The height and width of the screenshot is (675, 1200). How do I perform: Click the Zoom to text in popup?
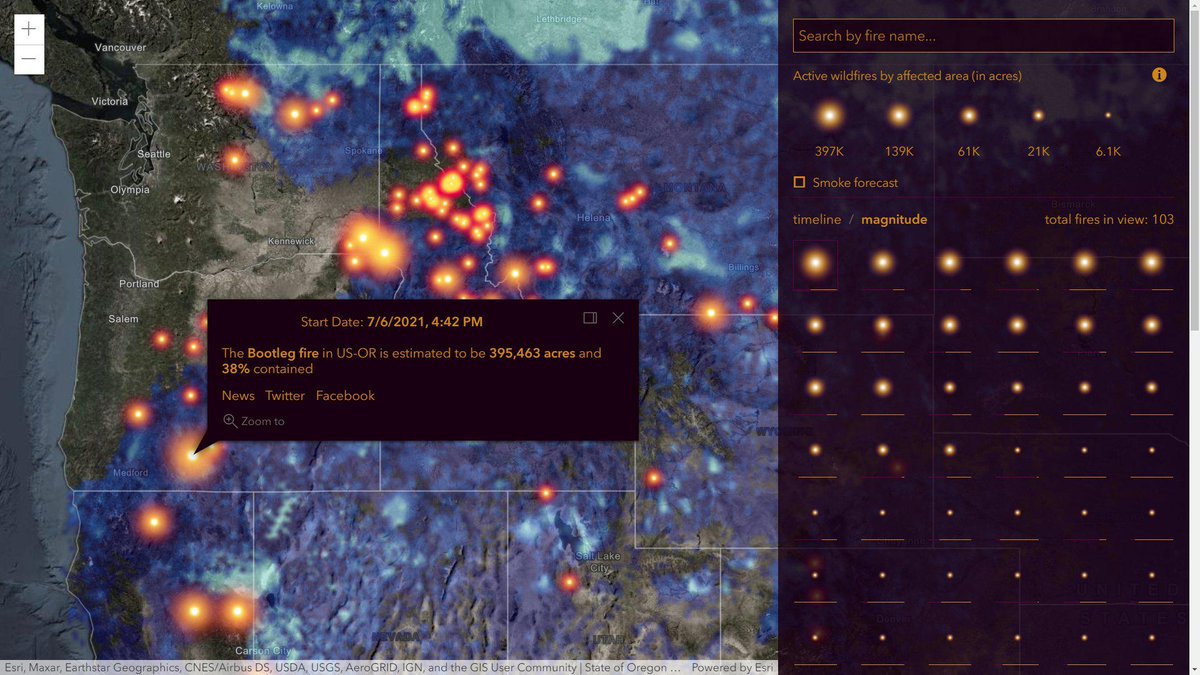tap(263, 421)
